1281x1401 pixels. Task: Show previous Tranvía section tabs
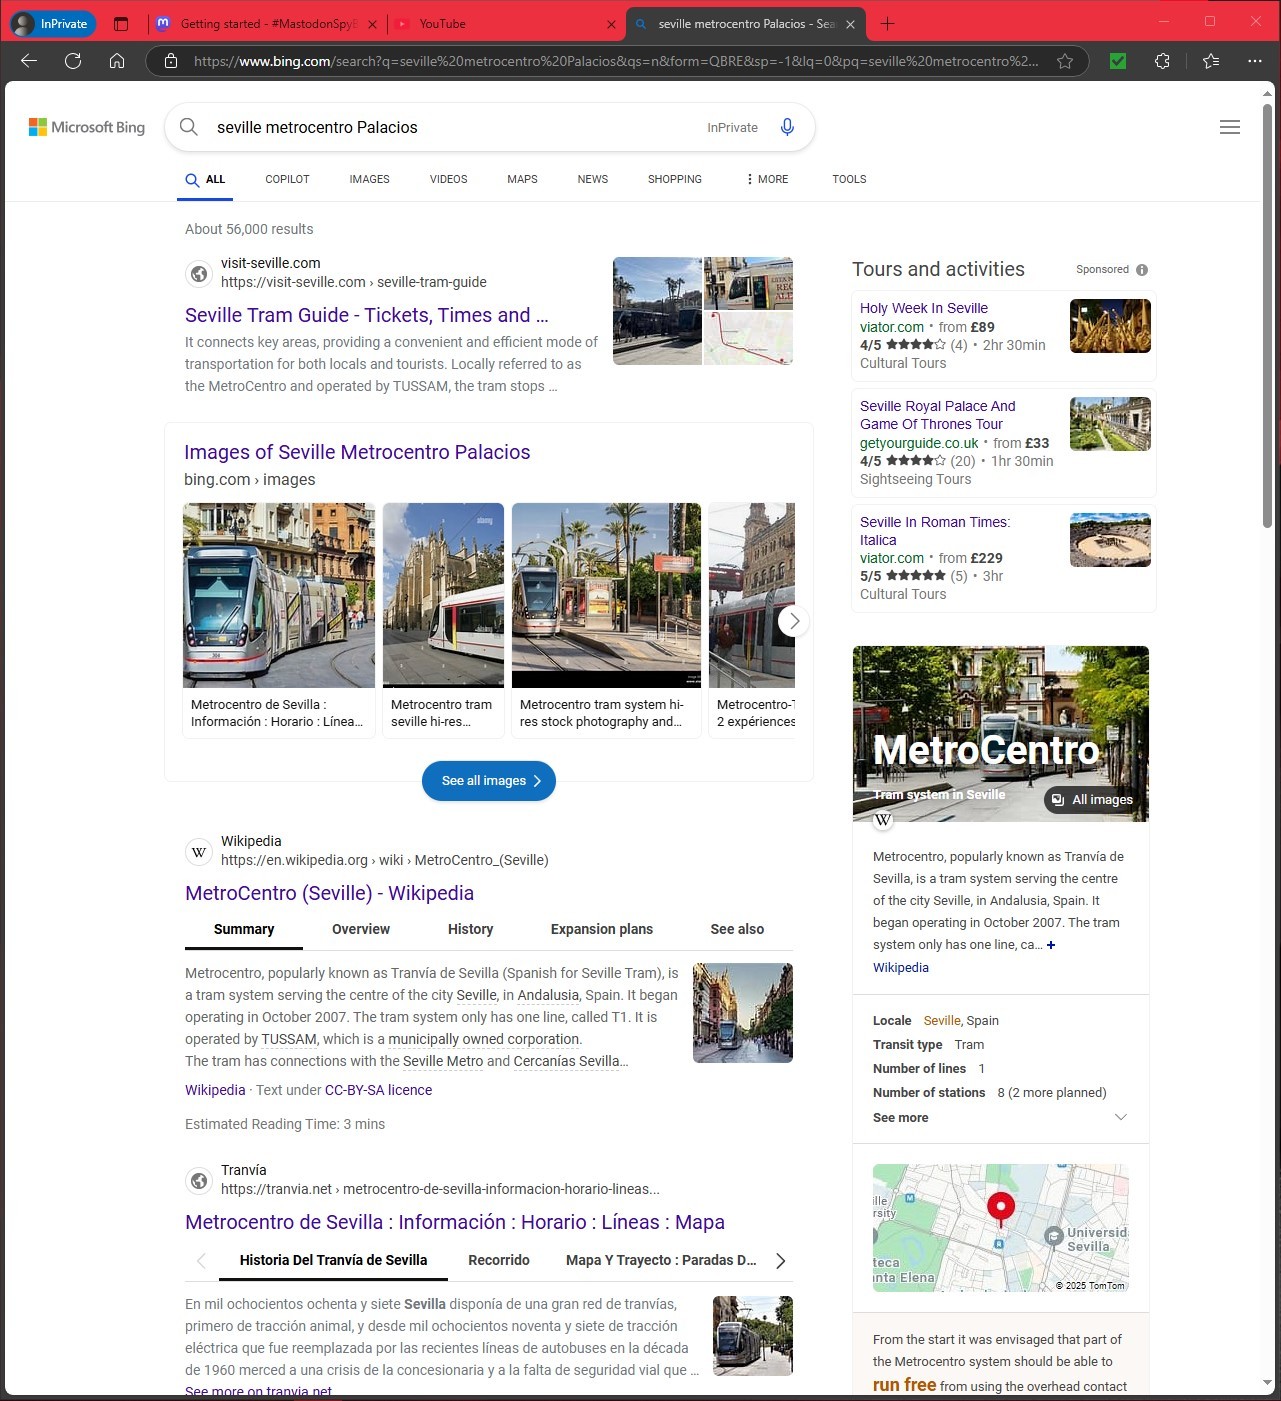point(201,1261)
